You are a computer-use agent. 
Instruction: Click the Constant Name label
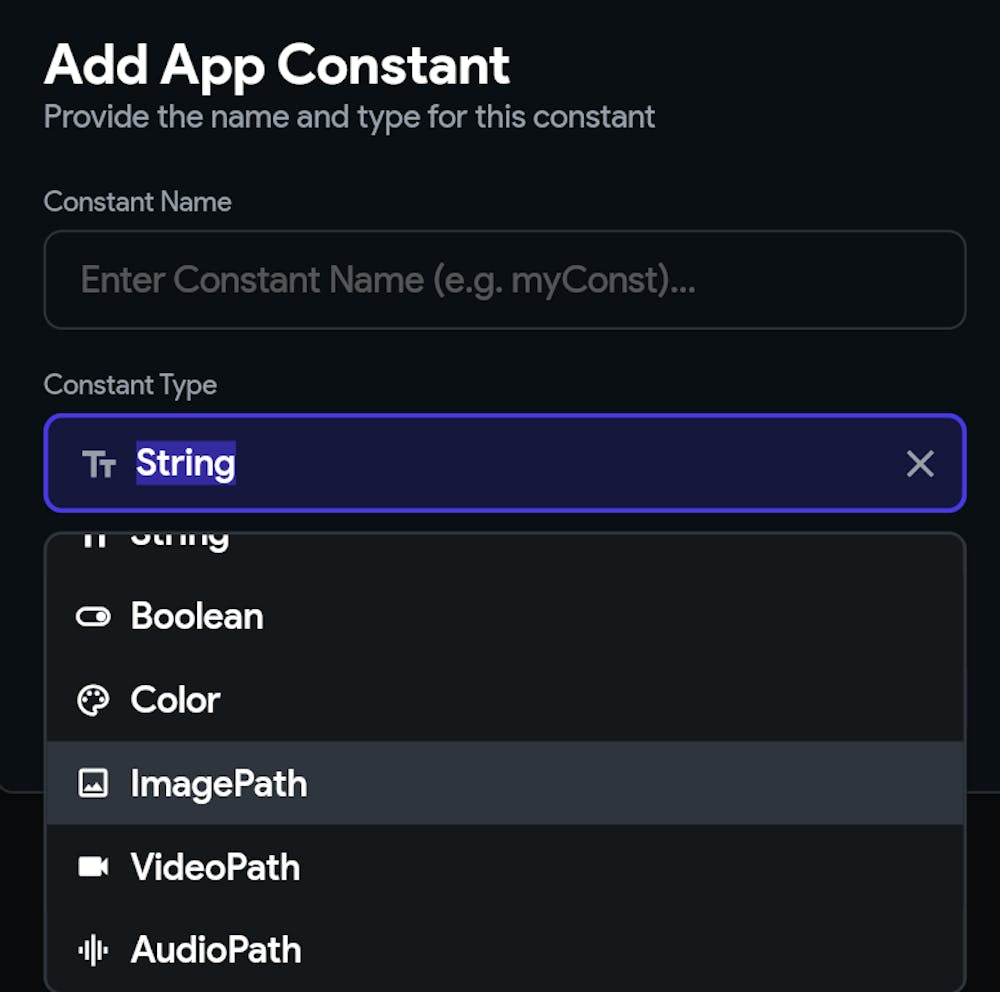pos(138,202)
